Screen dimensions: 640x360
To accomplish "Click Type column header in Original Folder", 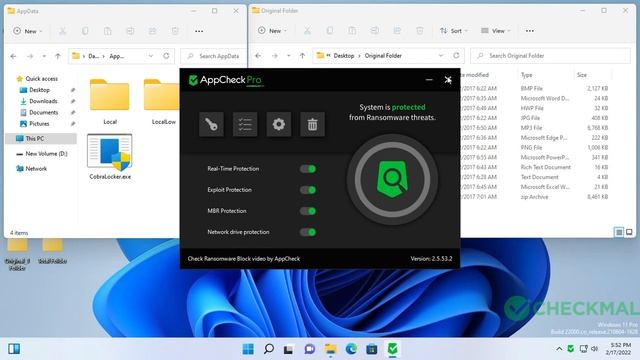I will pyautogui.click(x=527, y=75).
